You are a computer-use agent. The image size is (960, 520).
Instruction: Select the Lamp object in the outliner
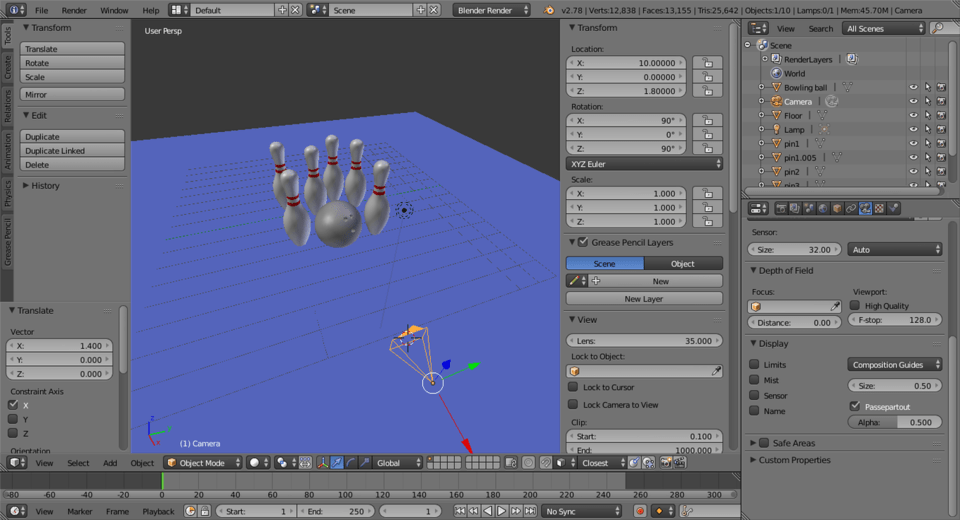[793, 130]
